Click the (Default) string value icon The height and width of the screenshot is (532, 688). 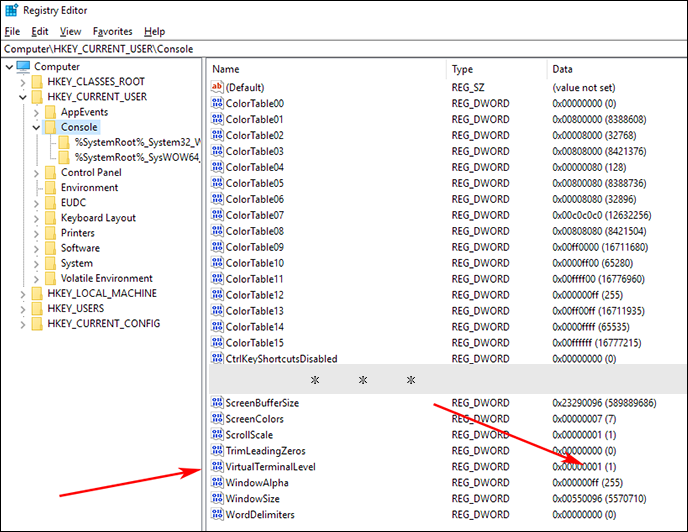217,87
